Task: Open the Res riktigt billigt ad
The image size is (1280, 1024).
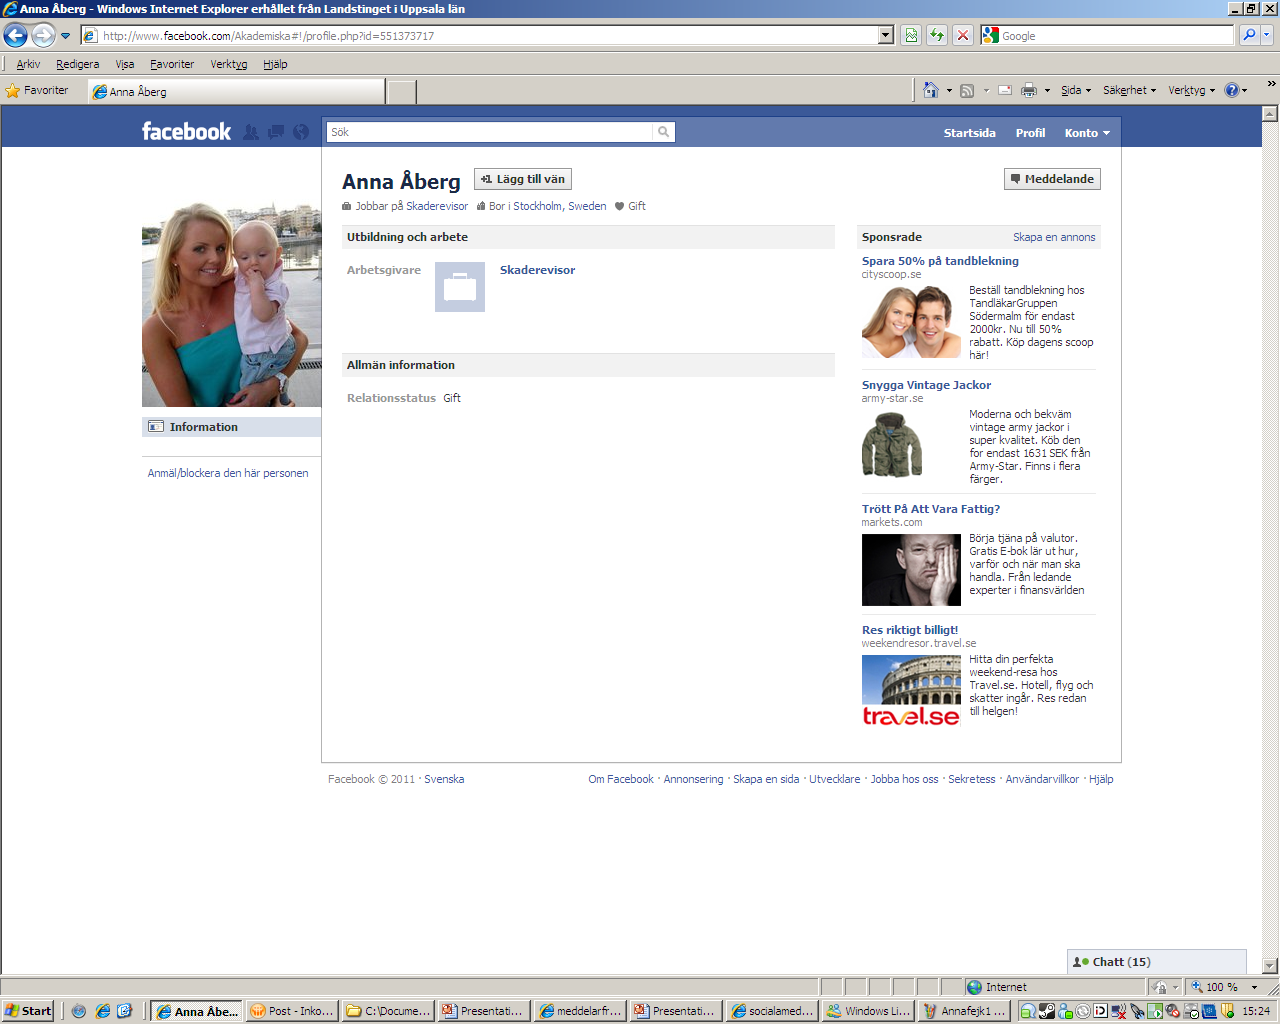Action: tap(910, 630)
